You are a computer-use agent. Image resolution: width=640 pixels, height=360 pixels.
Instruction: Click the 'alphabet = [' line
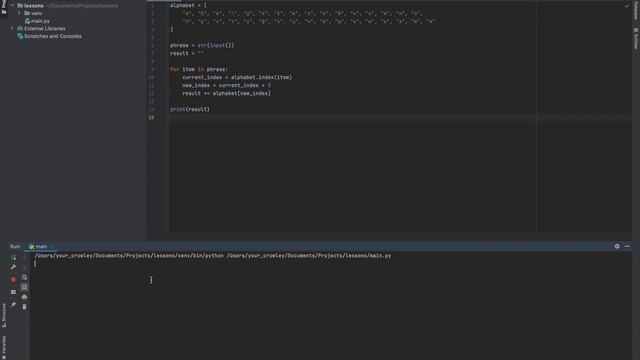tap(188, 5)
